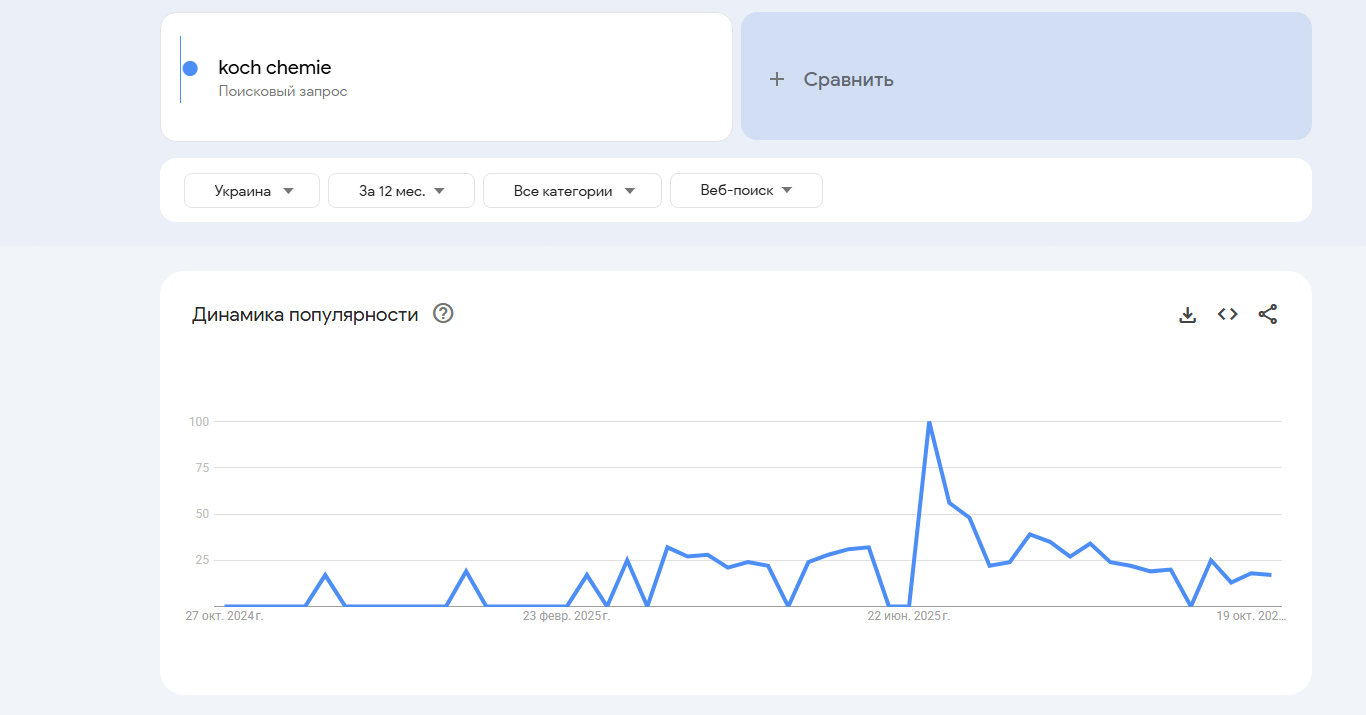Click the chart peak at 100
The width and height of the screenshot is (1366, 715).
929,423
